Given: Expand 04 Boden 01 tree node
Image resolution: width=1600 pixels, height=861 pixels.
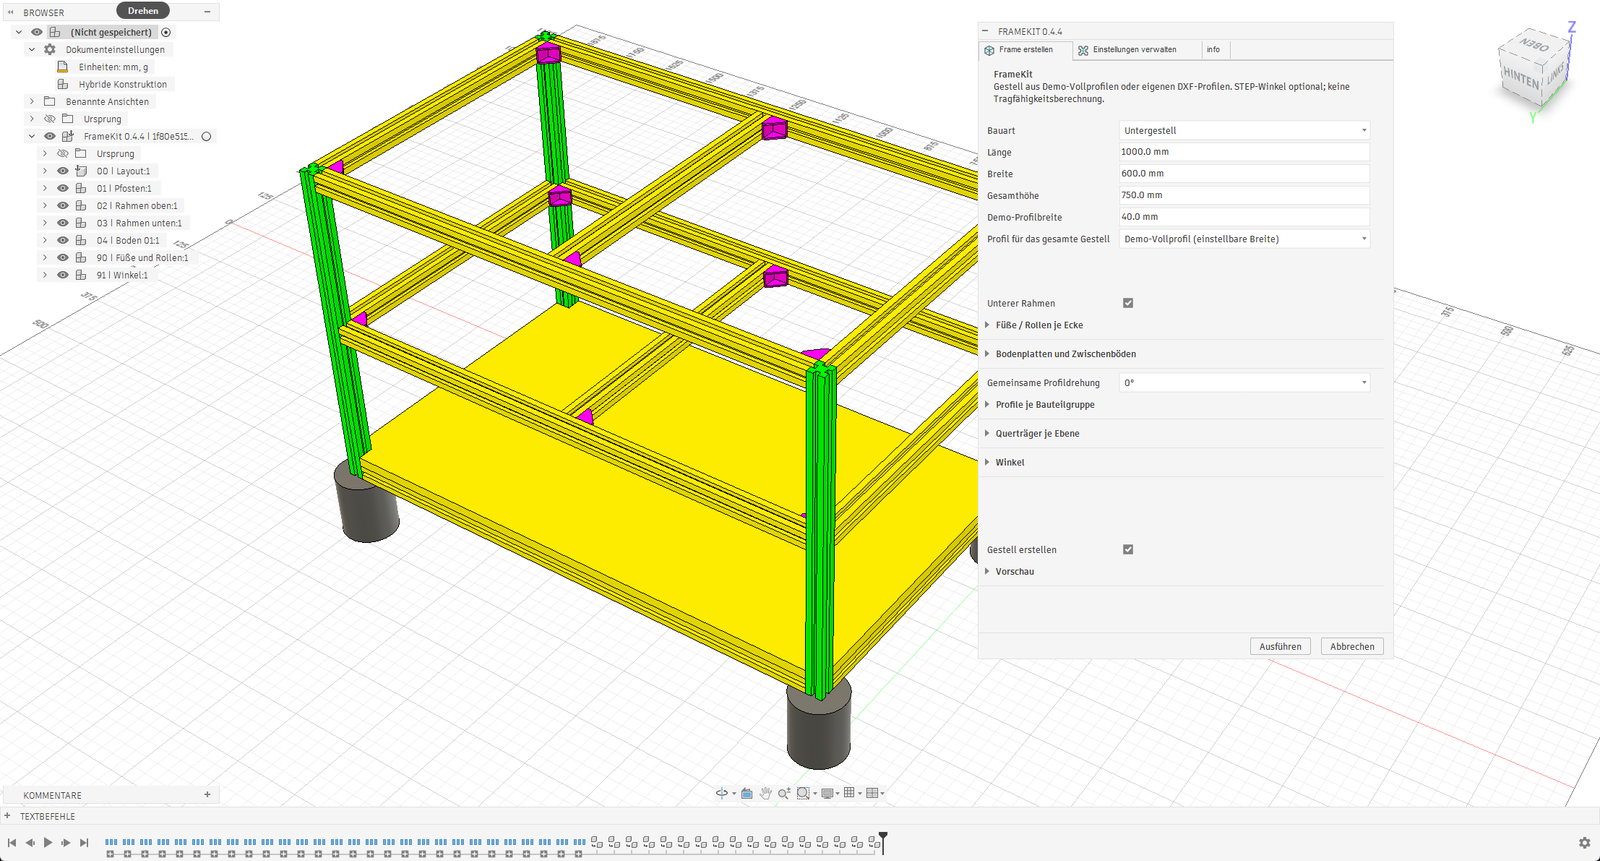Looking at the screenshot, I should click(x=45, y=240).
